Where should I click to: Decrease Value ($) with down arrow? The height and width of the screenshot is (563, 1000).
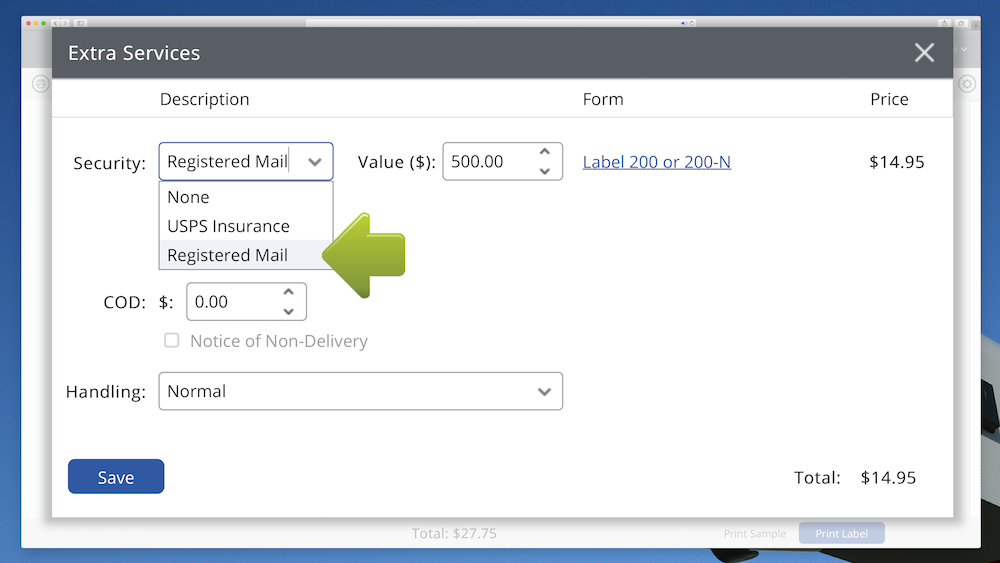pyautogui.click(x=545, y=171)
